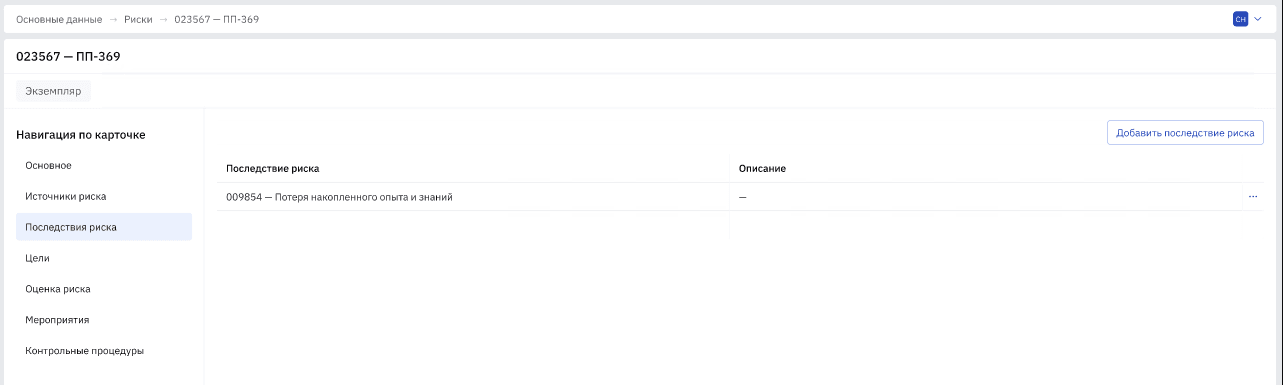Viewport: 1283px width, 385px height.
Task: Open the row actions three-dot menu
Action: tap(1252, 197)
